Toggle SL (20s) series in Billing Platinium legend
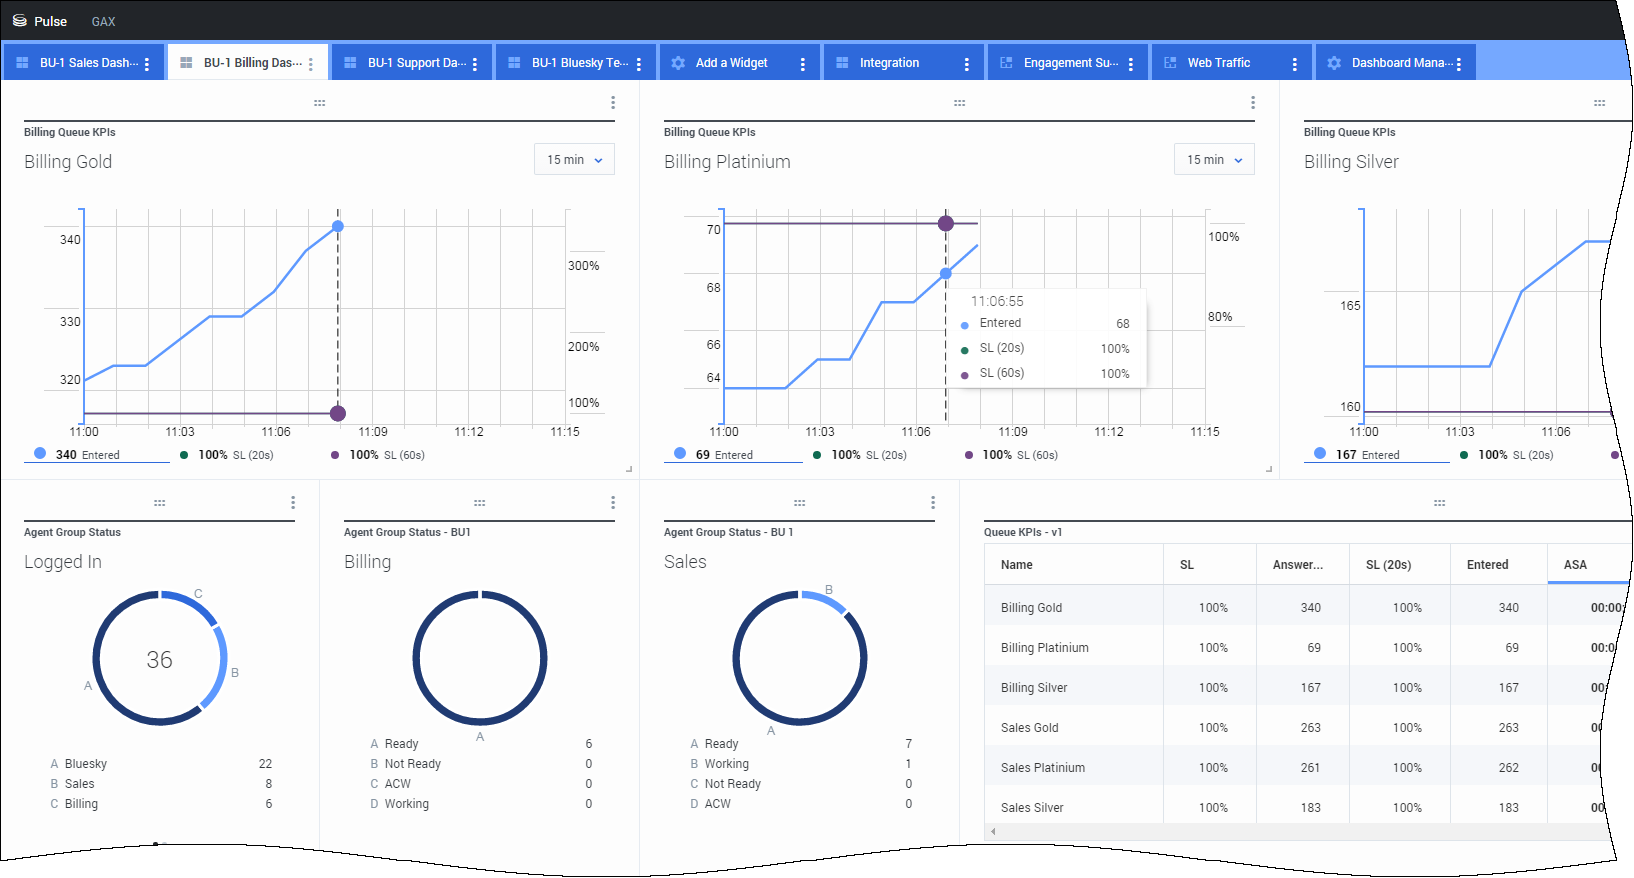1634x878 pixels. click(860, 455)
